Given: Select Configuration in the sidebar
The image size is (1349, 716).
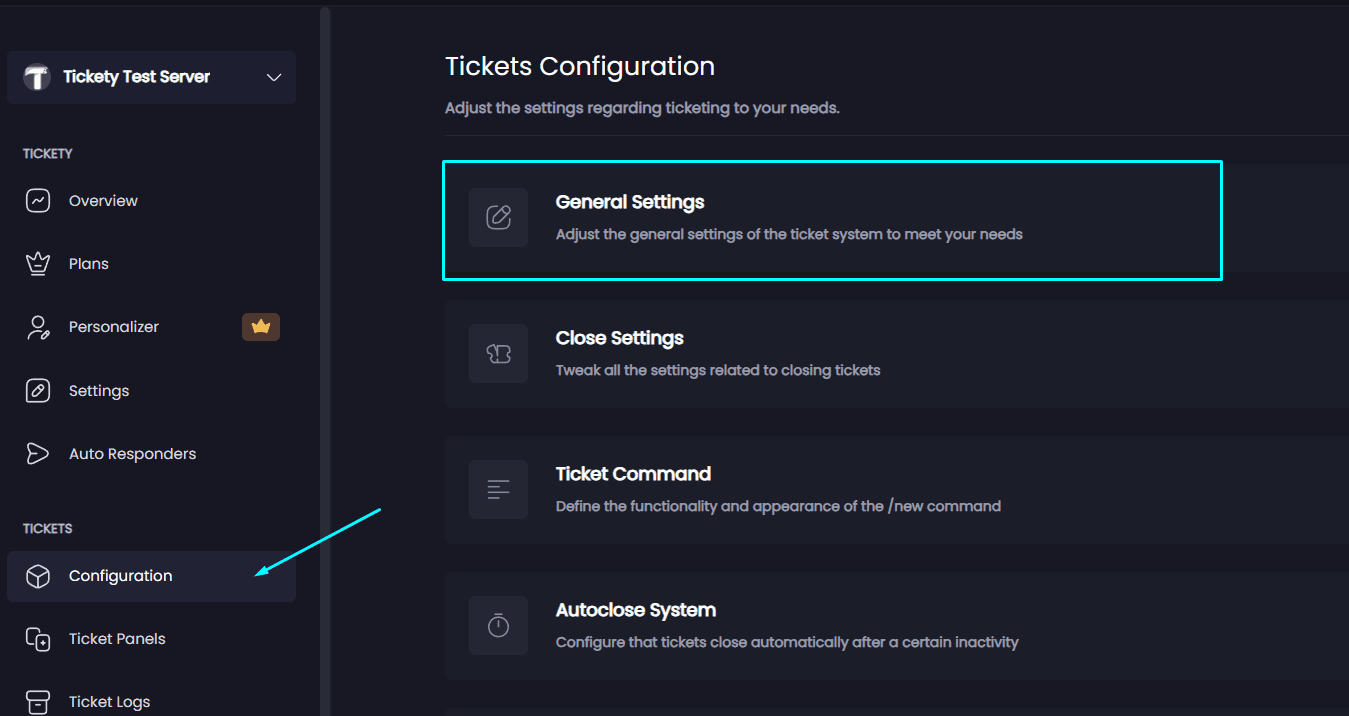Looking at the screenshot, I should click(x=120, y=576).
